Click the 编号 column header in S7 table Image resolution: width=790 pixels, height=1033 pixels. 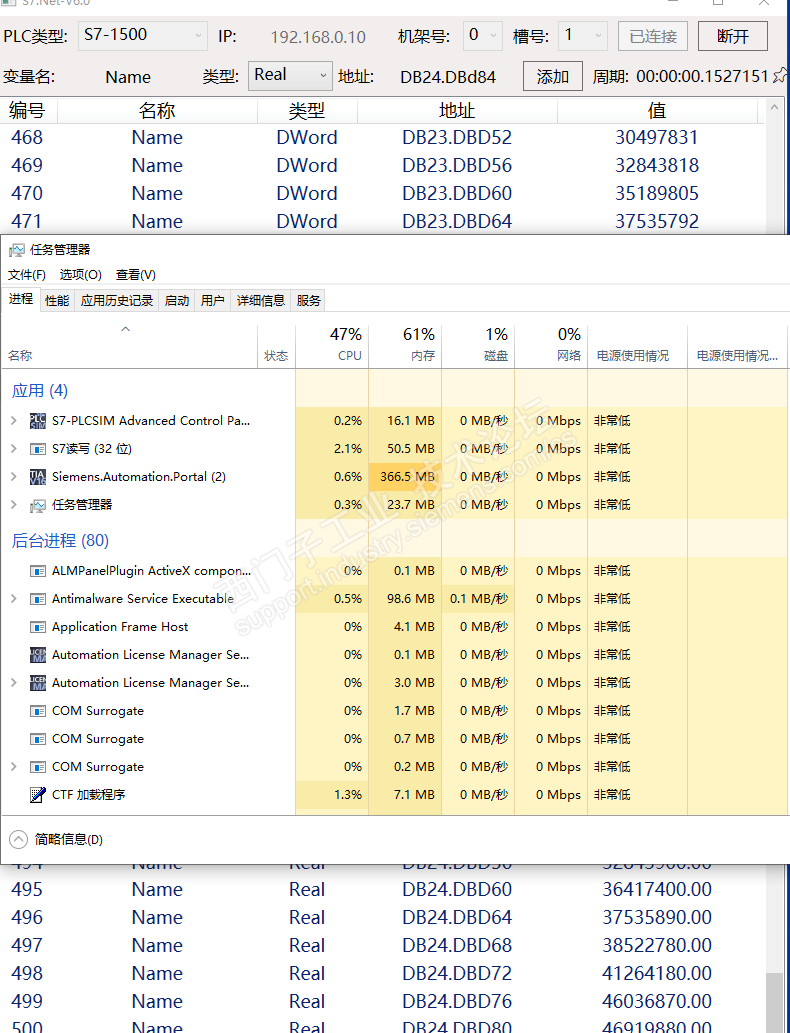pos(28,111)
